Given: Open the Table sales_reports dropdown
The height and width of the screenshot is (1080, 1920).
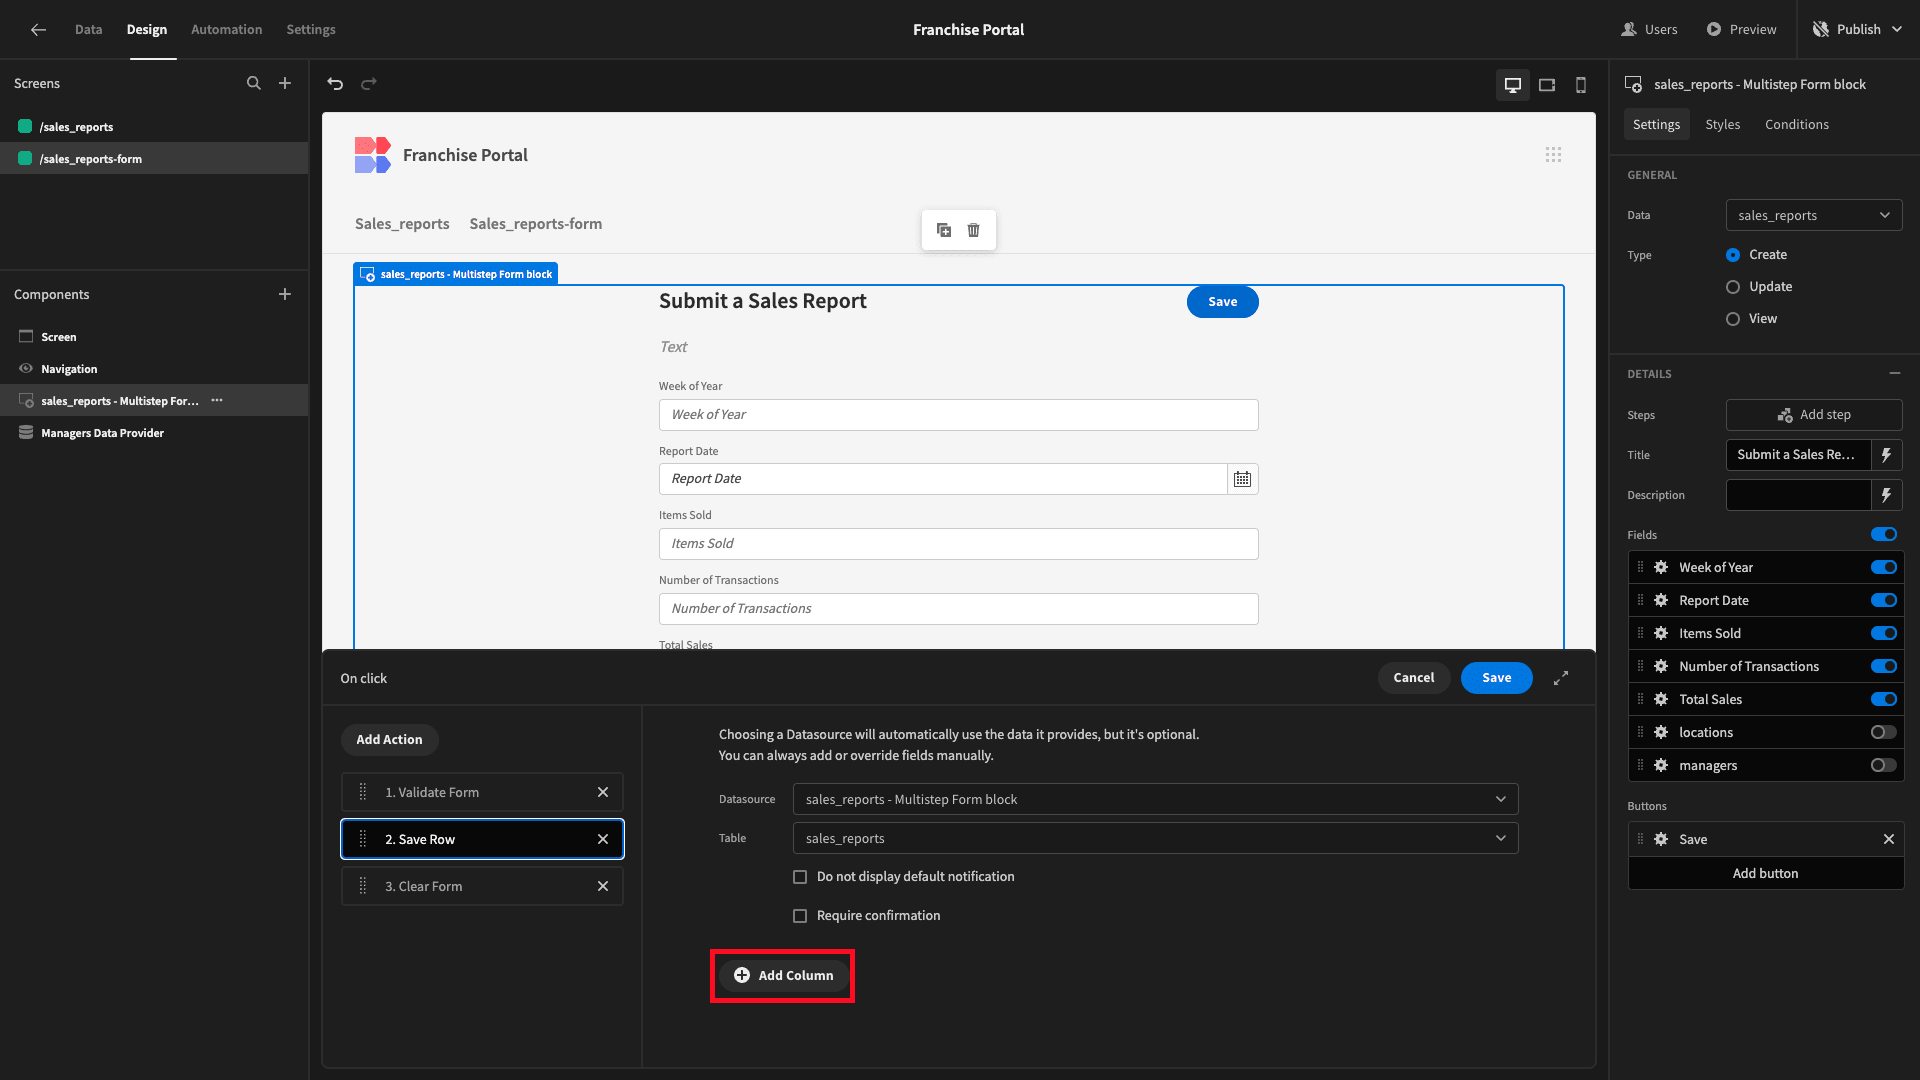Looking at the screenshot, I should 1155,839.
